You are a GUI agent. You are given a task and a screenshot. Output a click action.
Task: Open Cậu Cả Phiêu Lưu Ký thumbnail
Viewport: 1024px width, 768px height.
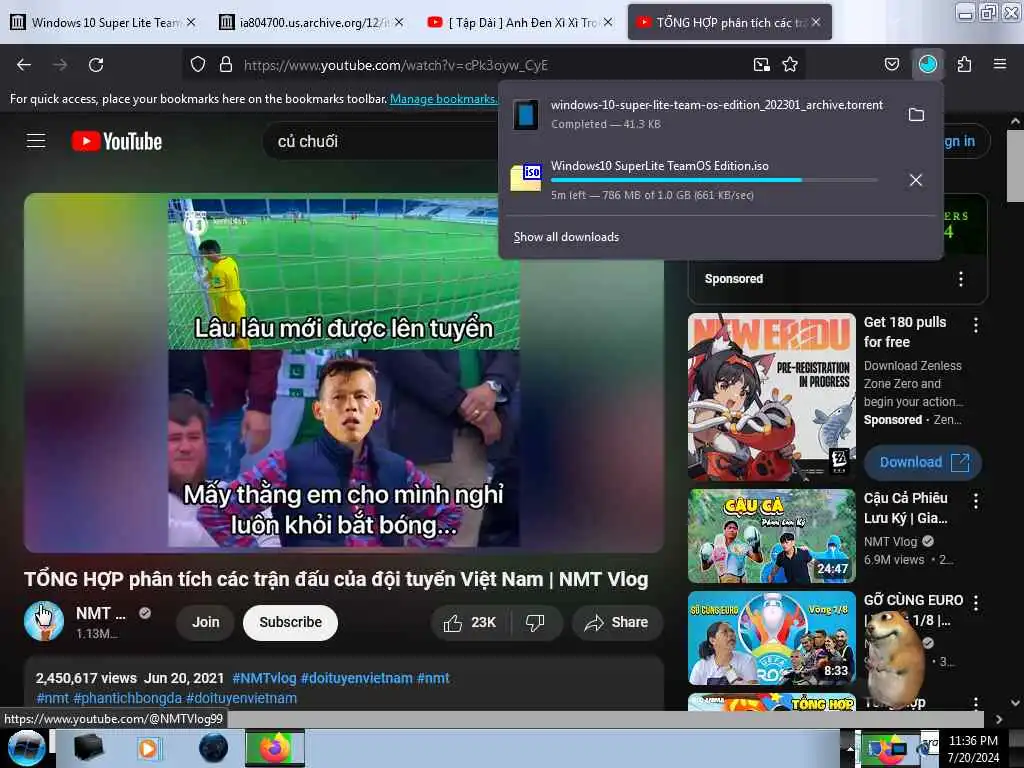tap(772, 536)
